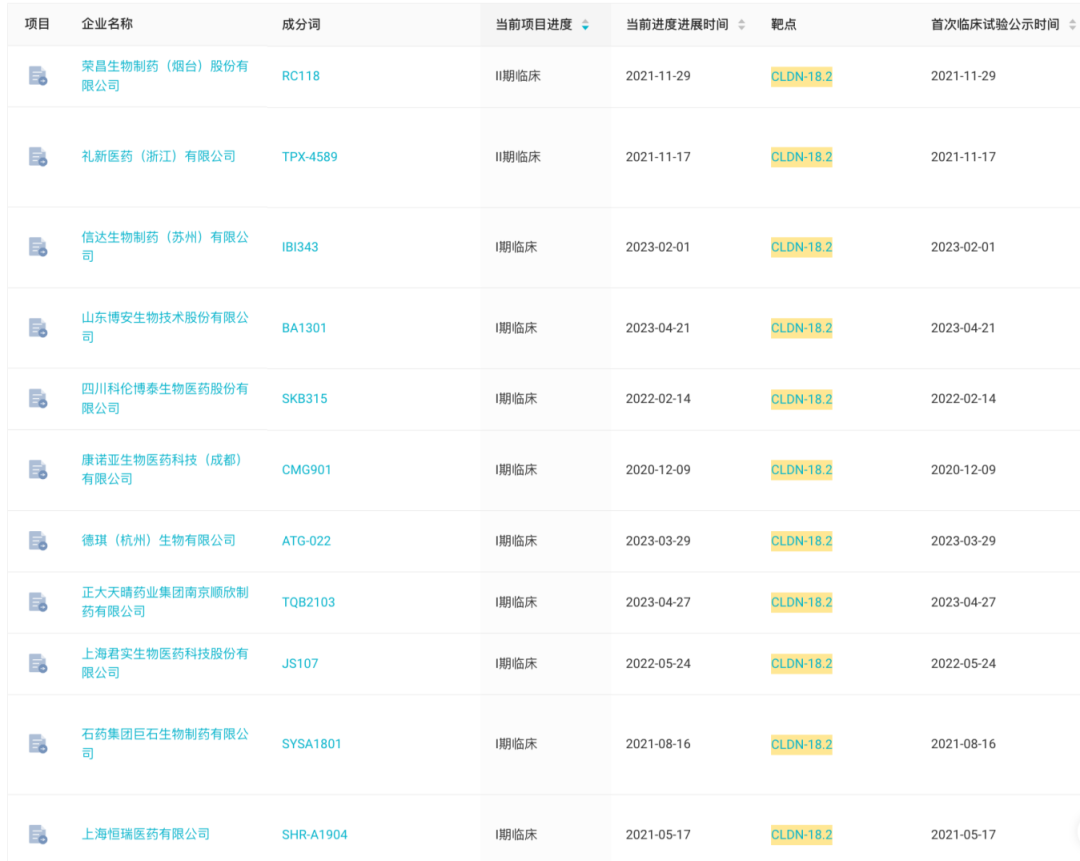Open ingredient link CMG901
Screen dimensions: 1080x861
(x=306, y=470)
